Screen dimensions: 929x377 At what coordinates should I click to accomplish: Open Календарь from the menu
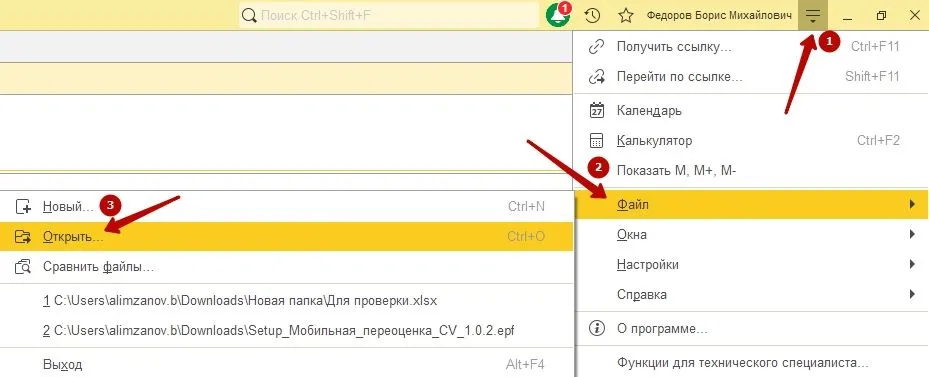coord(751,110)
